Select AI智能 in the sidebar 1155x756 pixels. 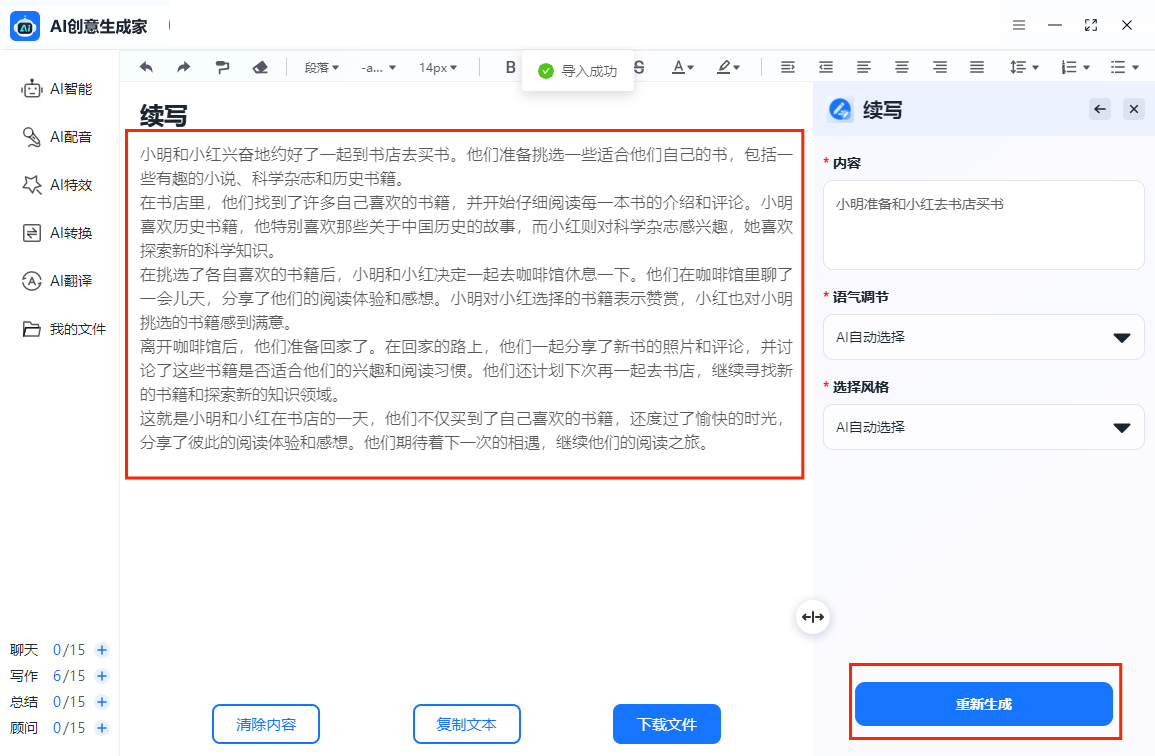tap(63, 88)
